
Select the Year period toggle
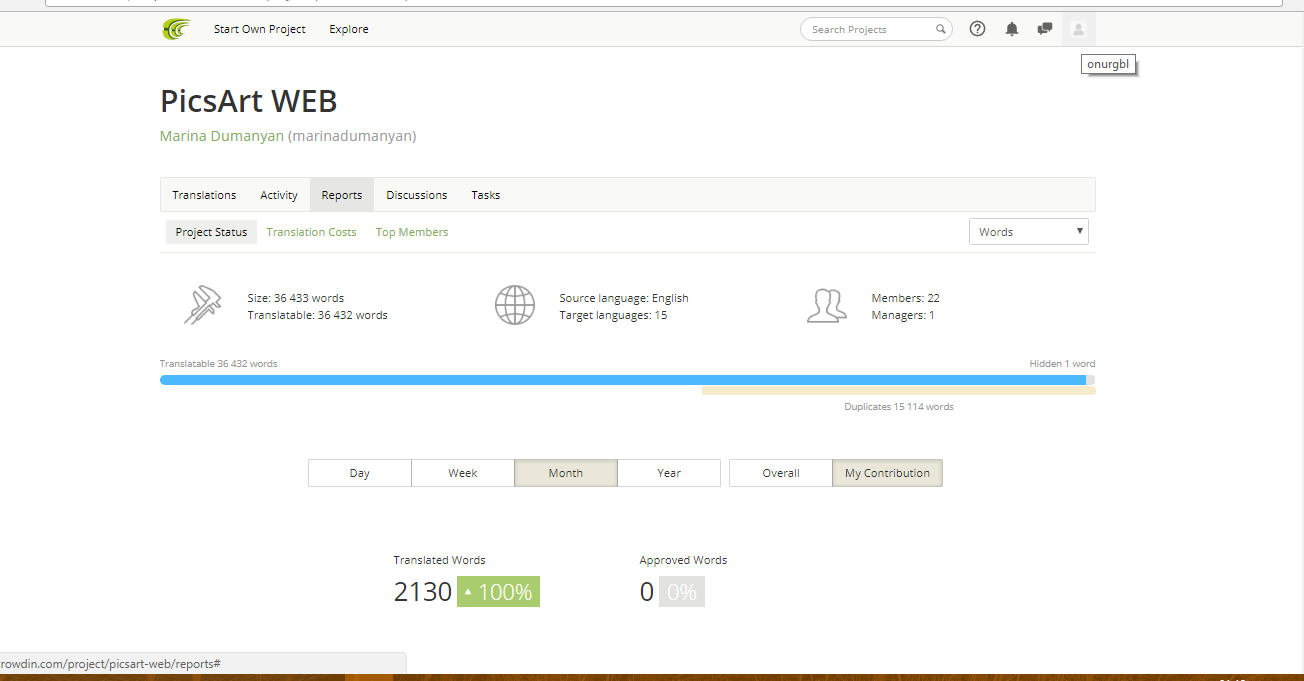pos(669,473)
